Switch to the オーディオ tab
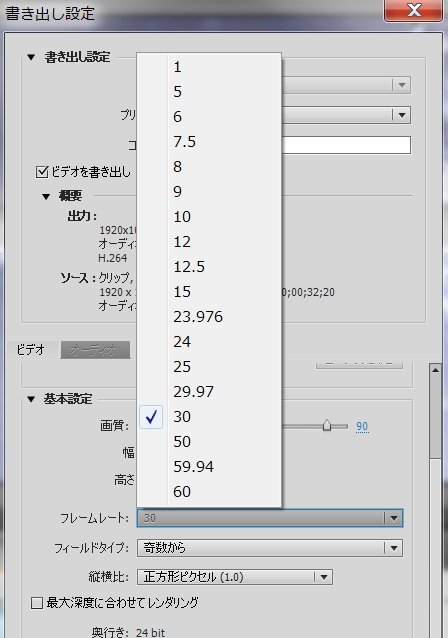The height and width of the screenshot is (638, 448). click(x=95, y=350)
